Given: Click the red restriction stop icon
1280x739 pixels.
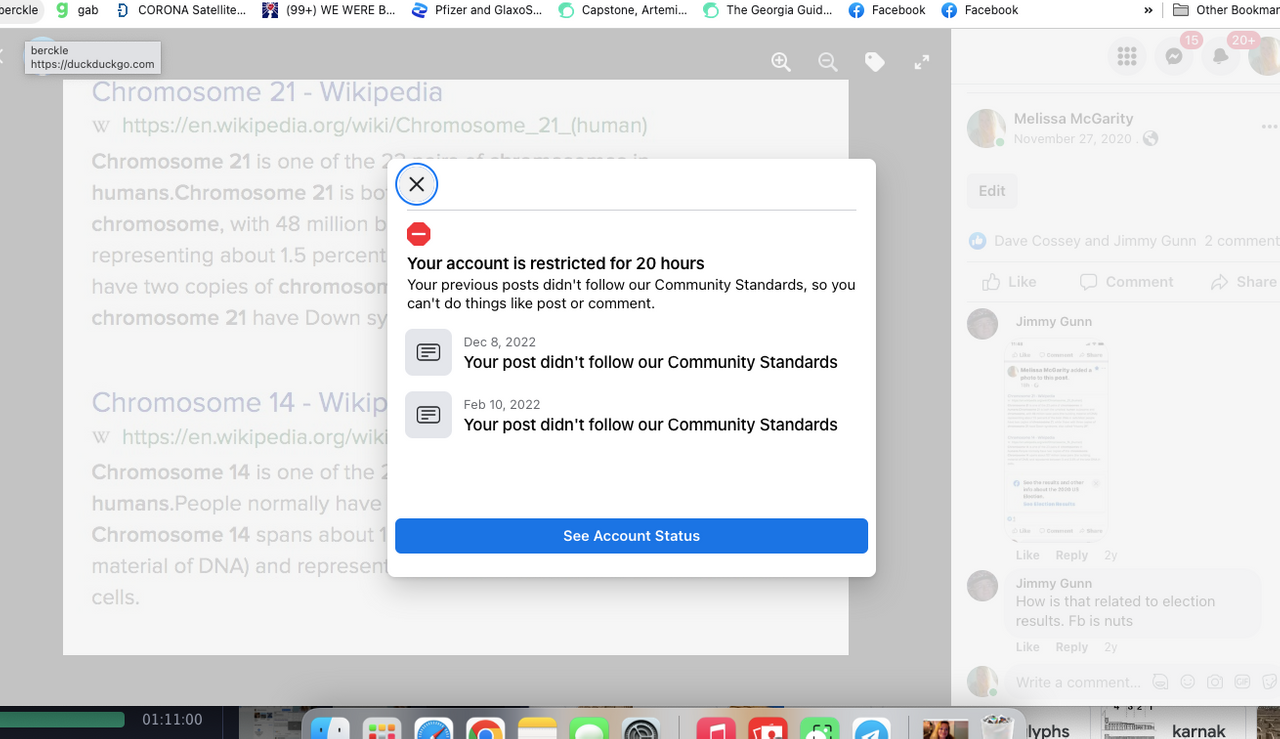Looking at the screenshot, I should (x=419, y=234).
